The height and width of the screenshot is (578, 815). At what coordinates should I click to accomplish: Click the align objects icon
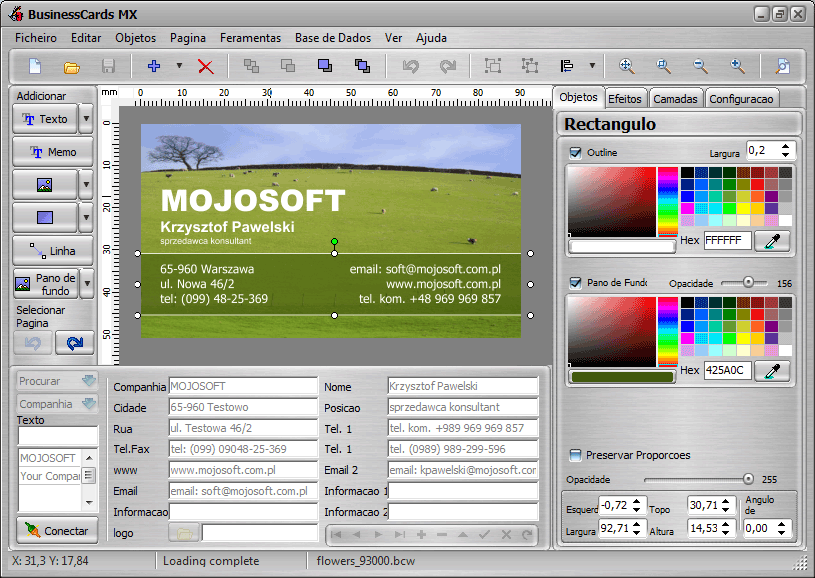pyautogui.click(x=567, y=65)
